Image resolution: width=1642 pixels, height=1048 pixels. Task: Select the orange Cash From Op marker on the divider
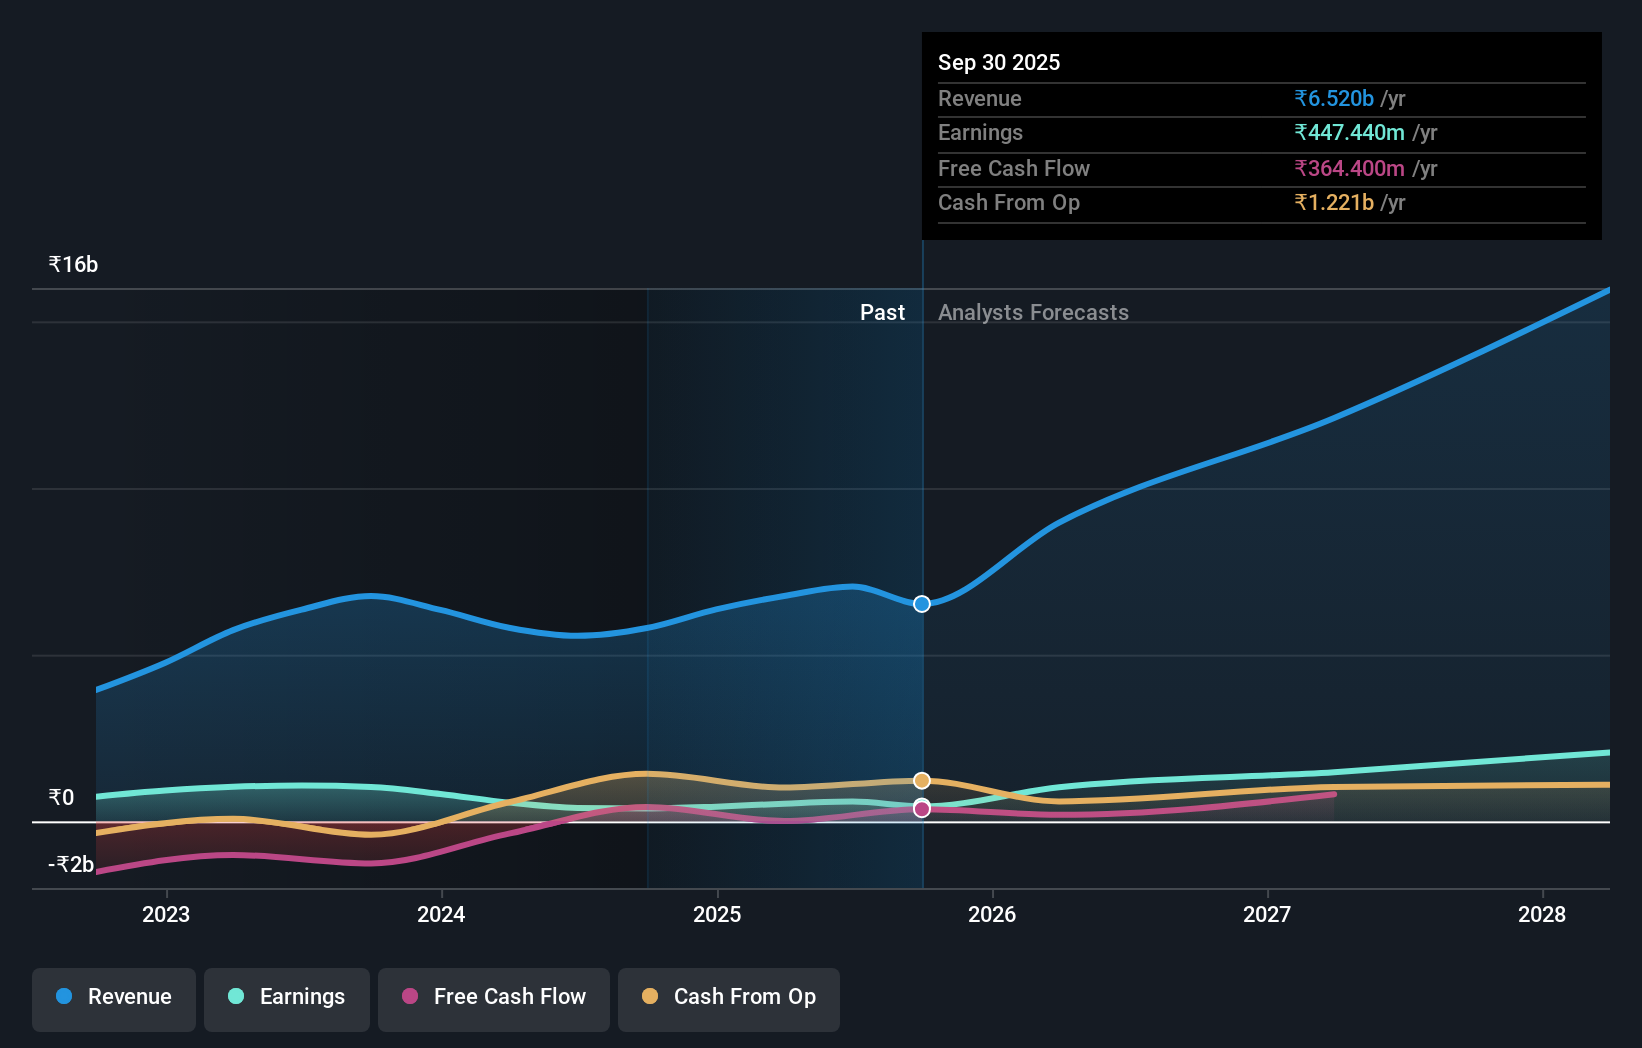point(921,779)
